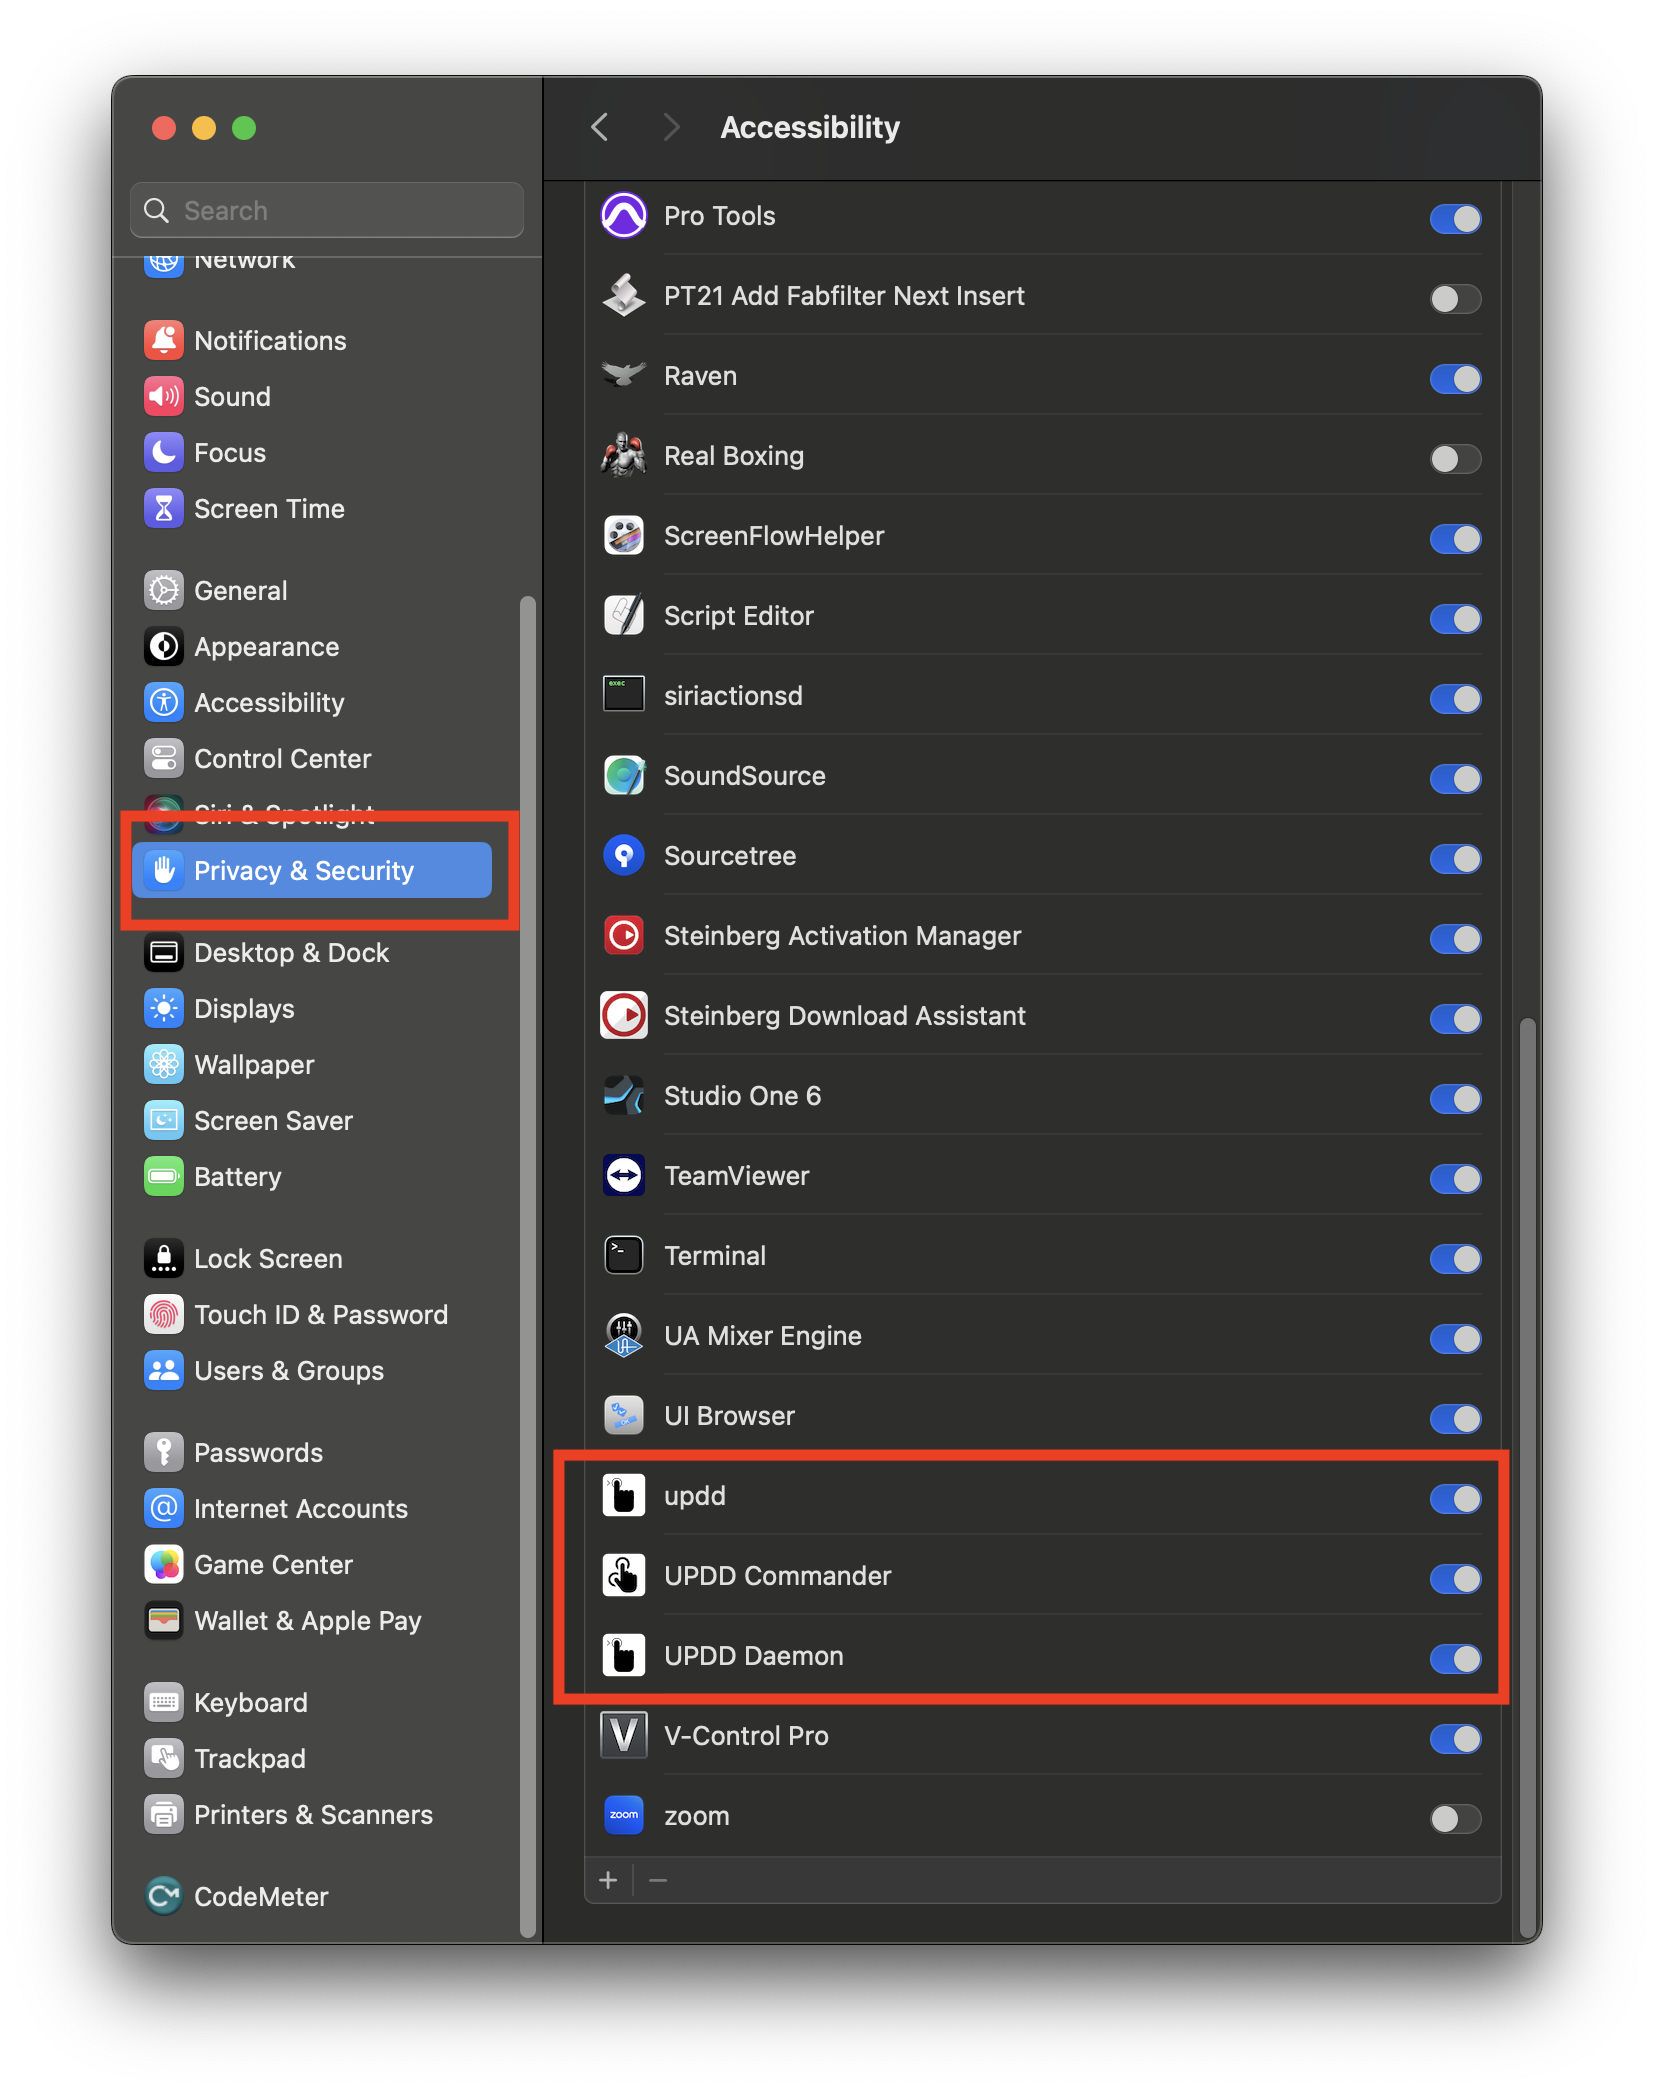
Task: Toggle off the updd switch
Action: coord(1455,1498)
